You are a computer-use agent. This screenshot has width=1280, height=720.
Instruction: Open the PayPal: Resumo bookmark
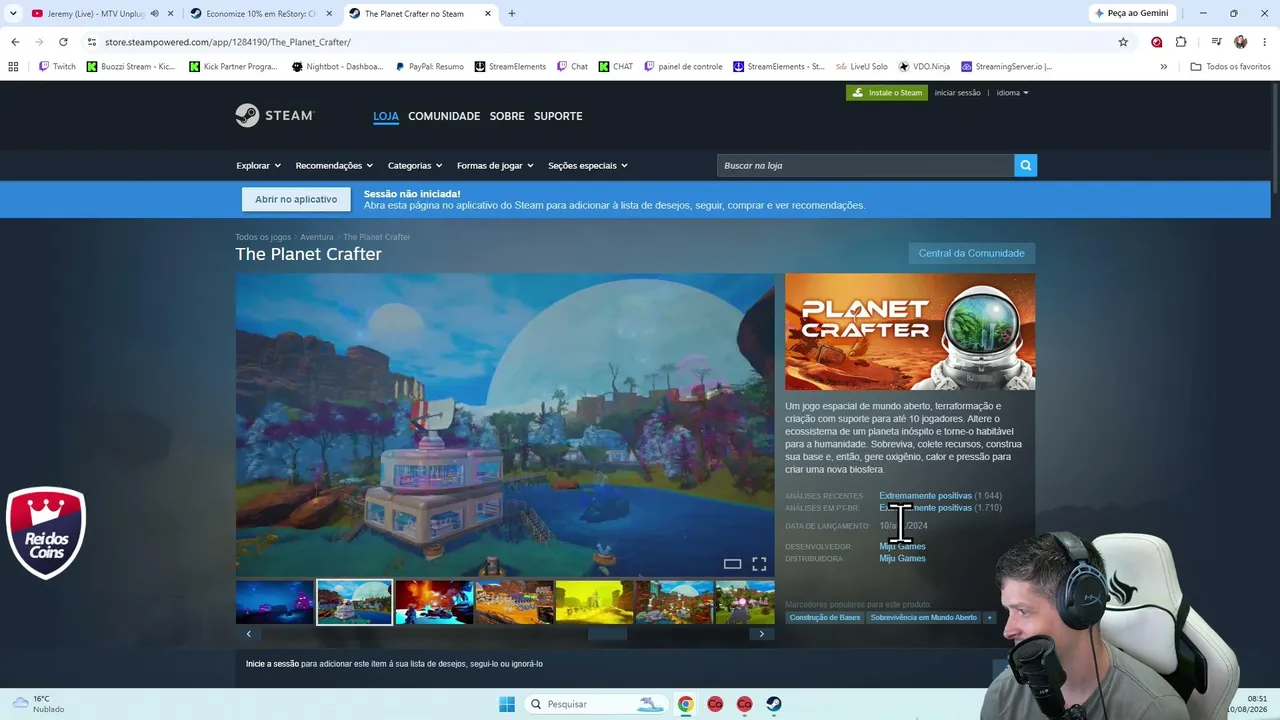point(429,67)
